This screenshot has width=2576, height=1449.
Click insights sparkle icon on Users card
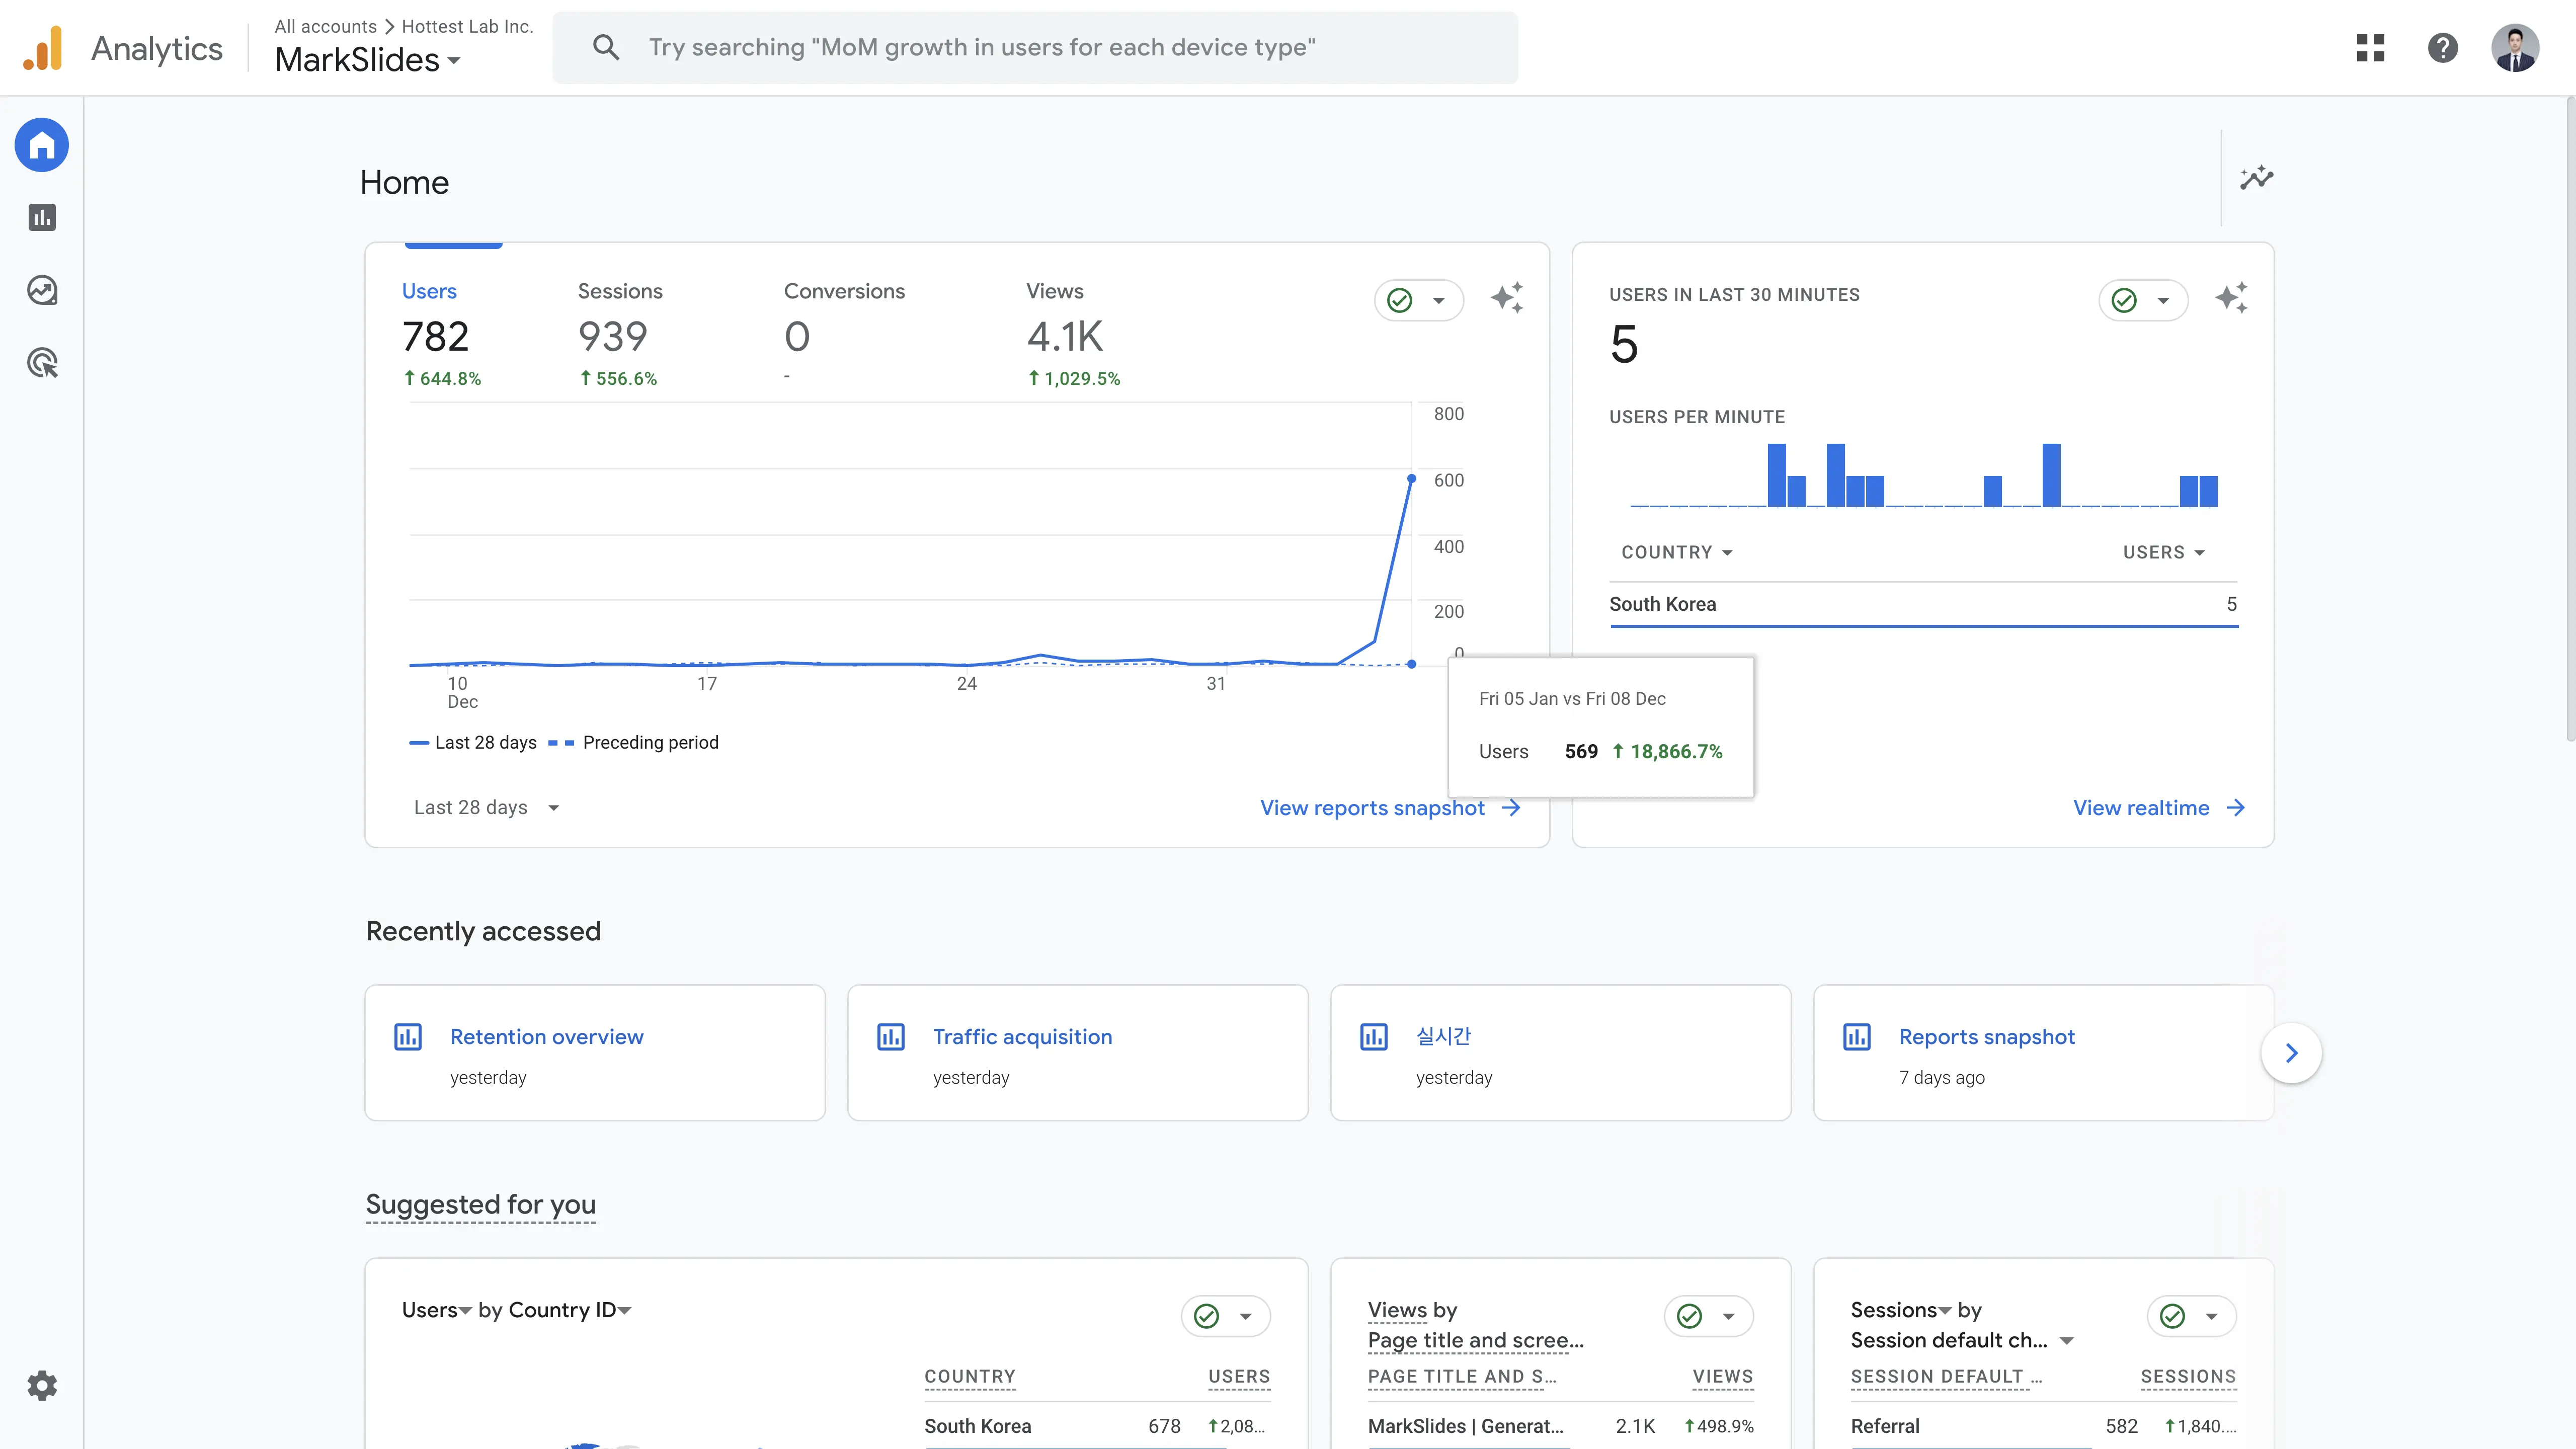pyautogui.click(x=1507, y=298)
